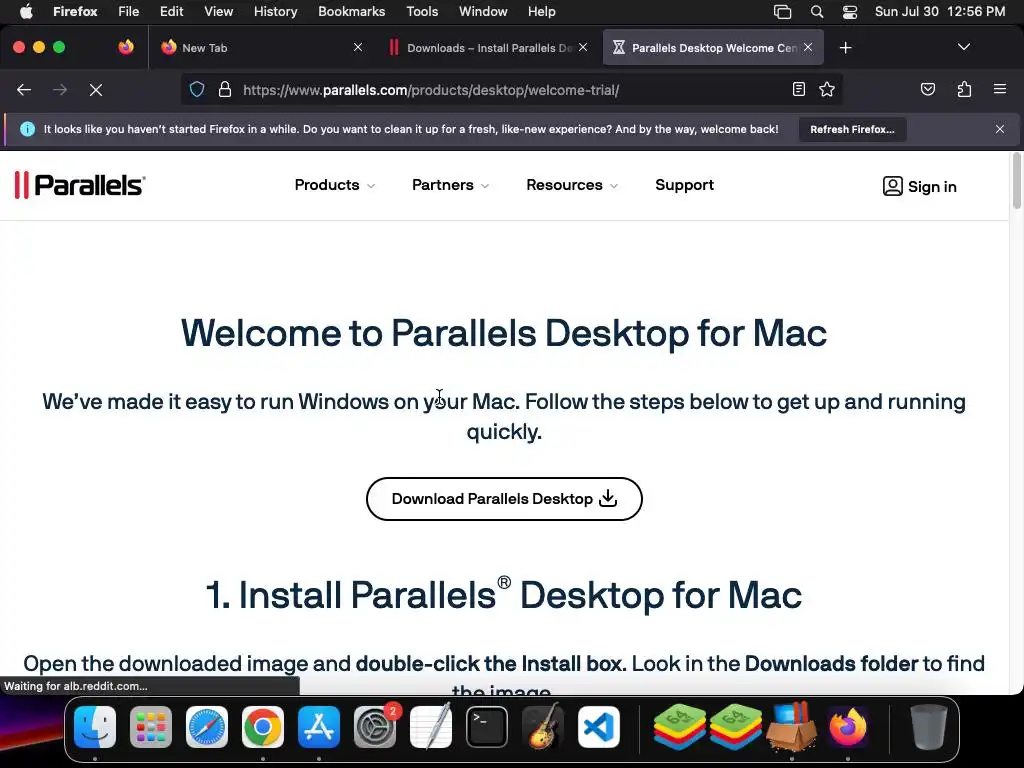Close the New Tab tab
This screenshot has width=1024, height=768.
coord(357,47)
